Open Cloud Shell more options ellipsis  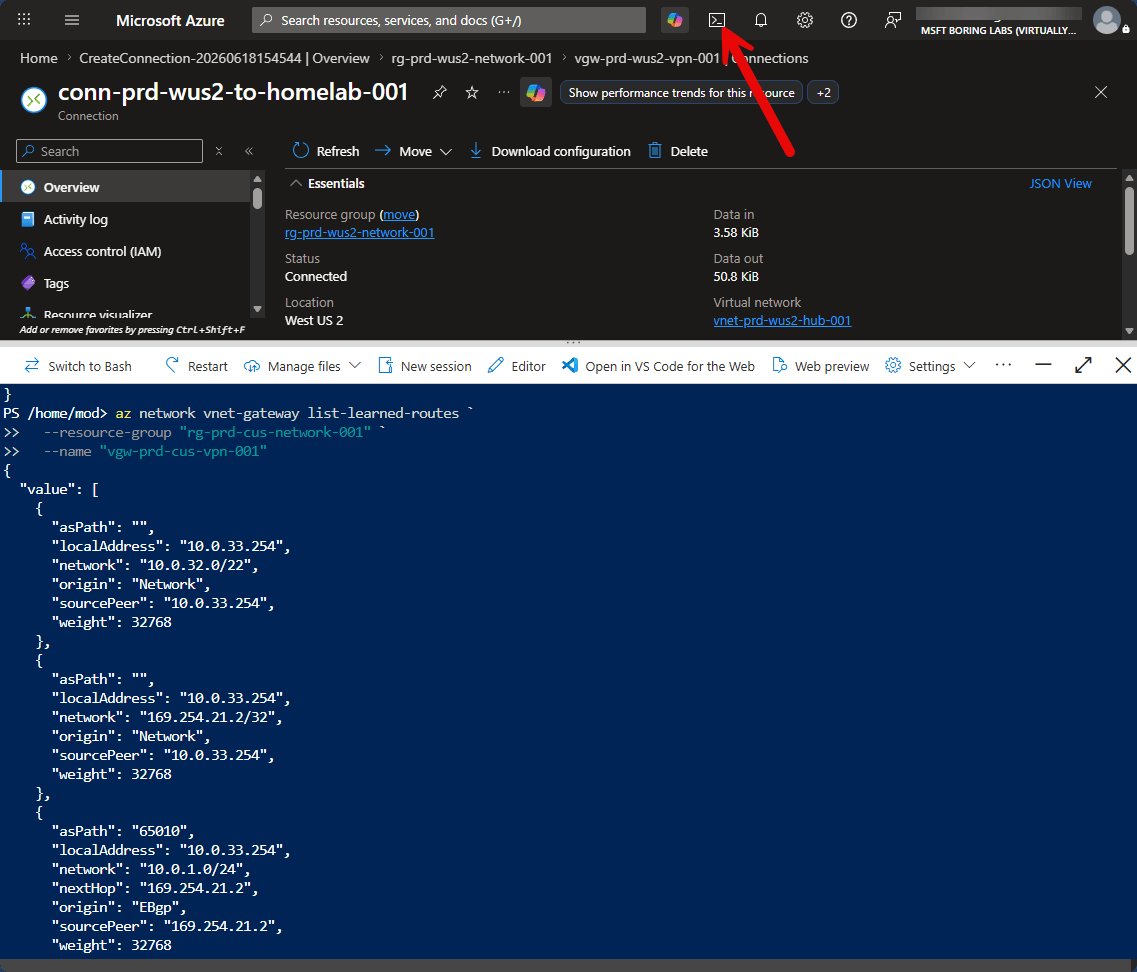point(1004,365)
